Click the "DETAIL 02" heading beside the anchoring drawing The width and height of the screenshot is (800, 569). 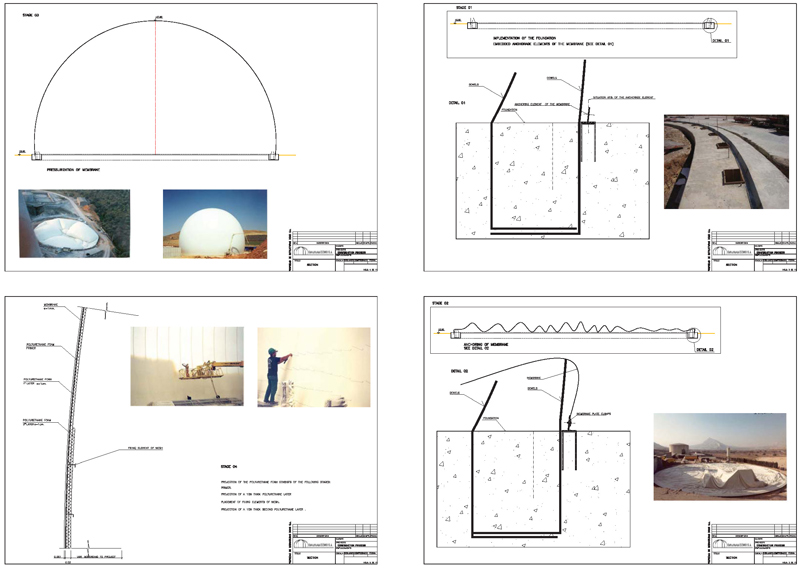(459, 371)
